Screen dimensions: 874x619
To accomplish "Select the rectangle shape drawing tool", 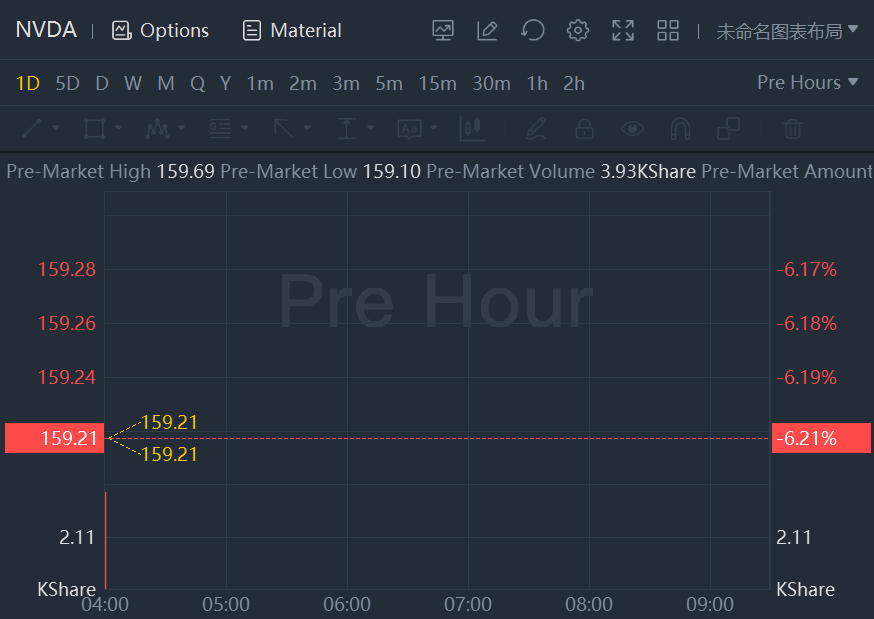I will [x=95, y=129].
